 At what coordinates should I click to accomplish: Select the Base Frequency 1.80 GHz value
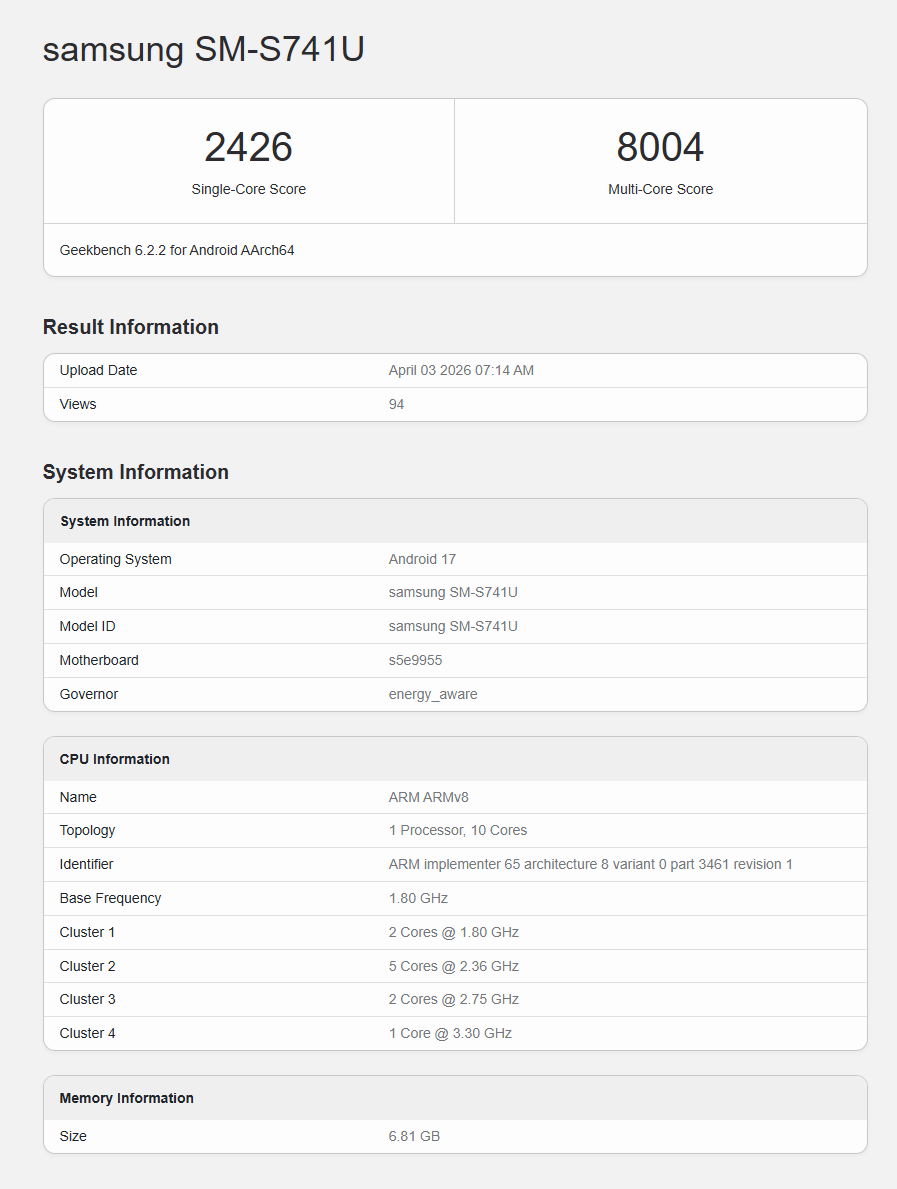pos(415,898)
